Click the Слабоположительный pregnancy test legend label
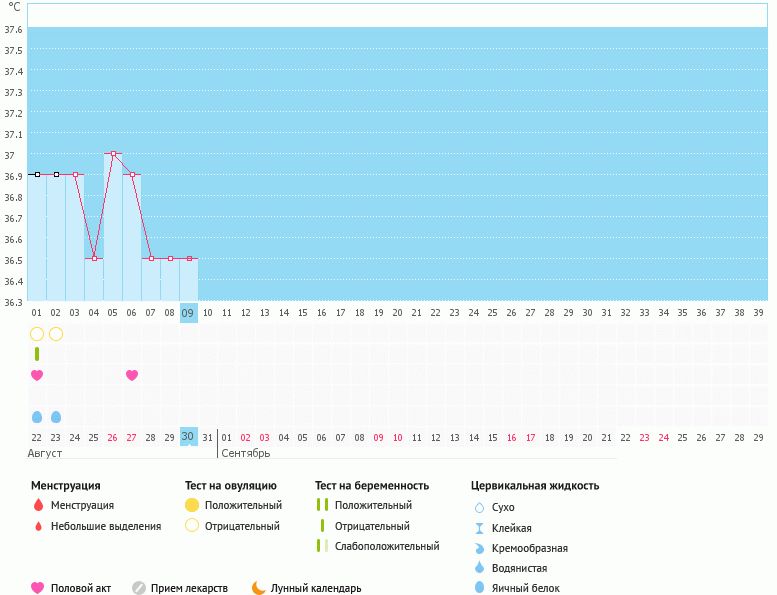777x595 pixels. (x=387, y=546)
